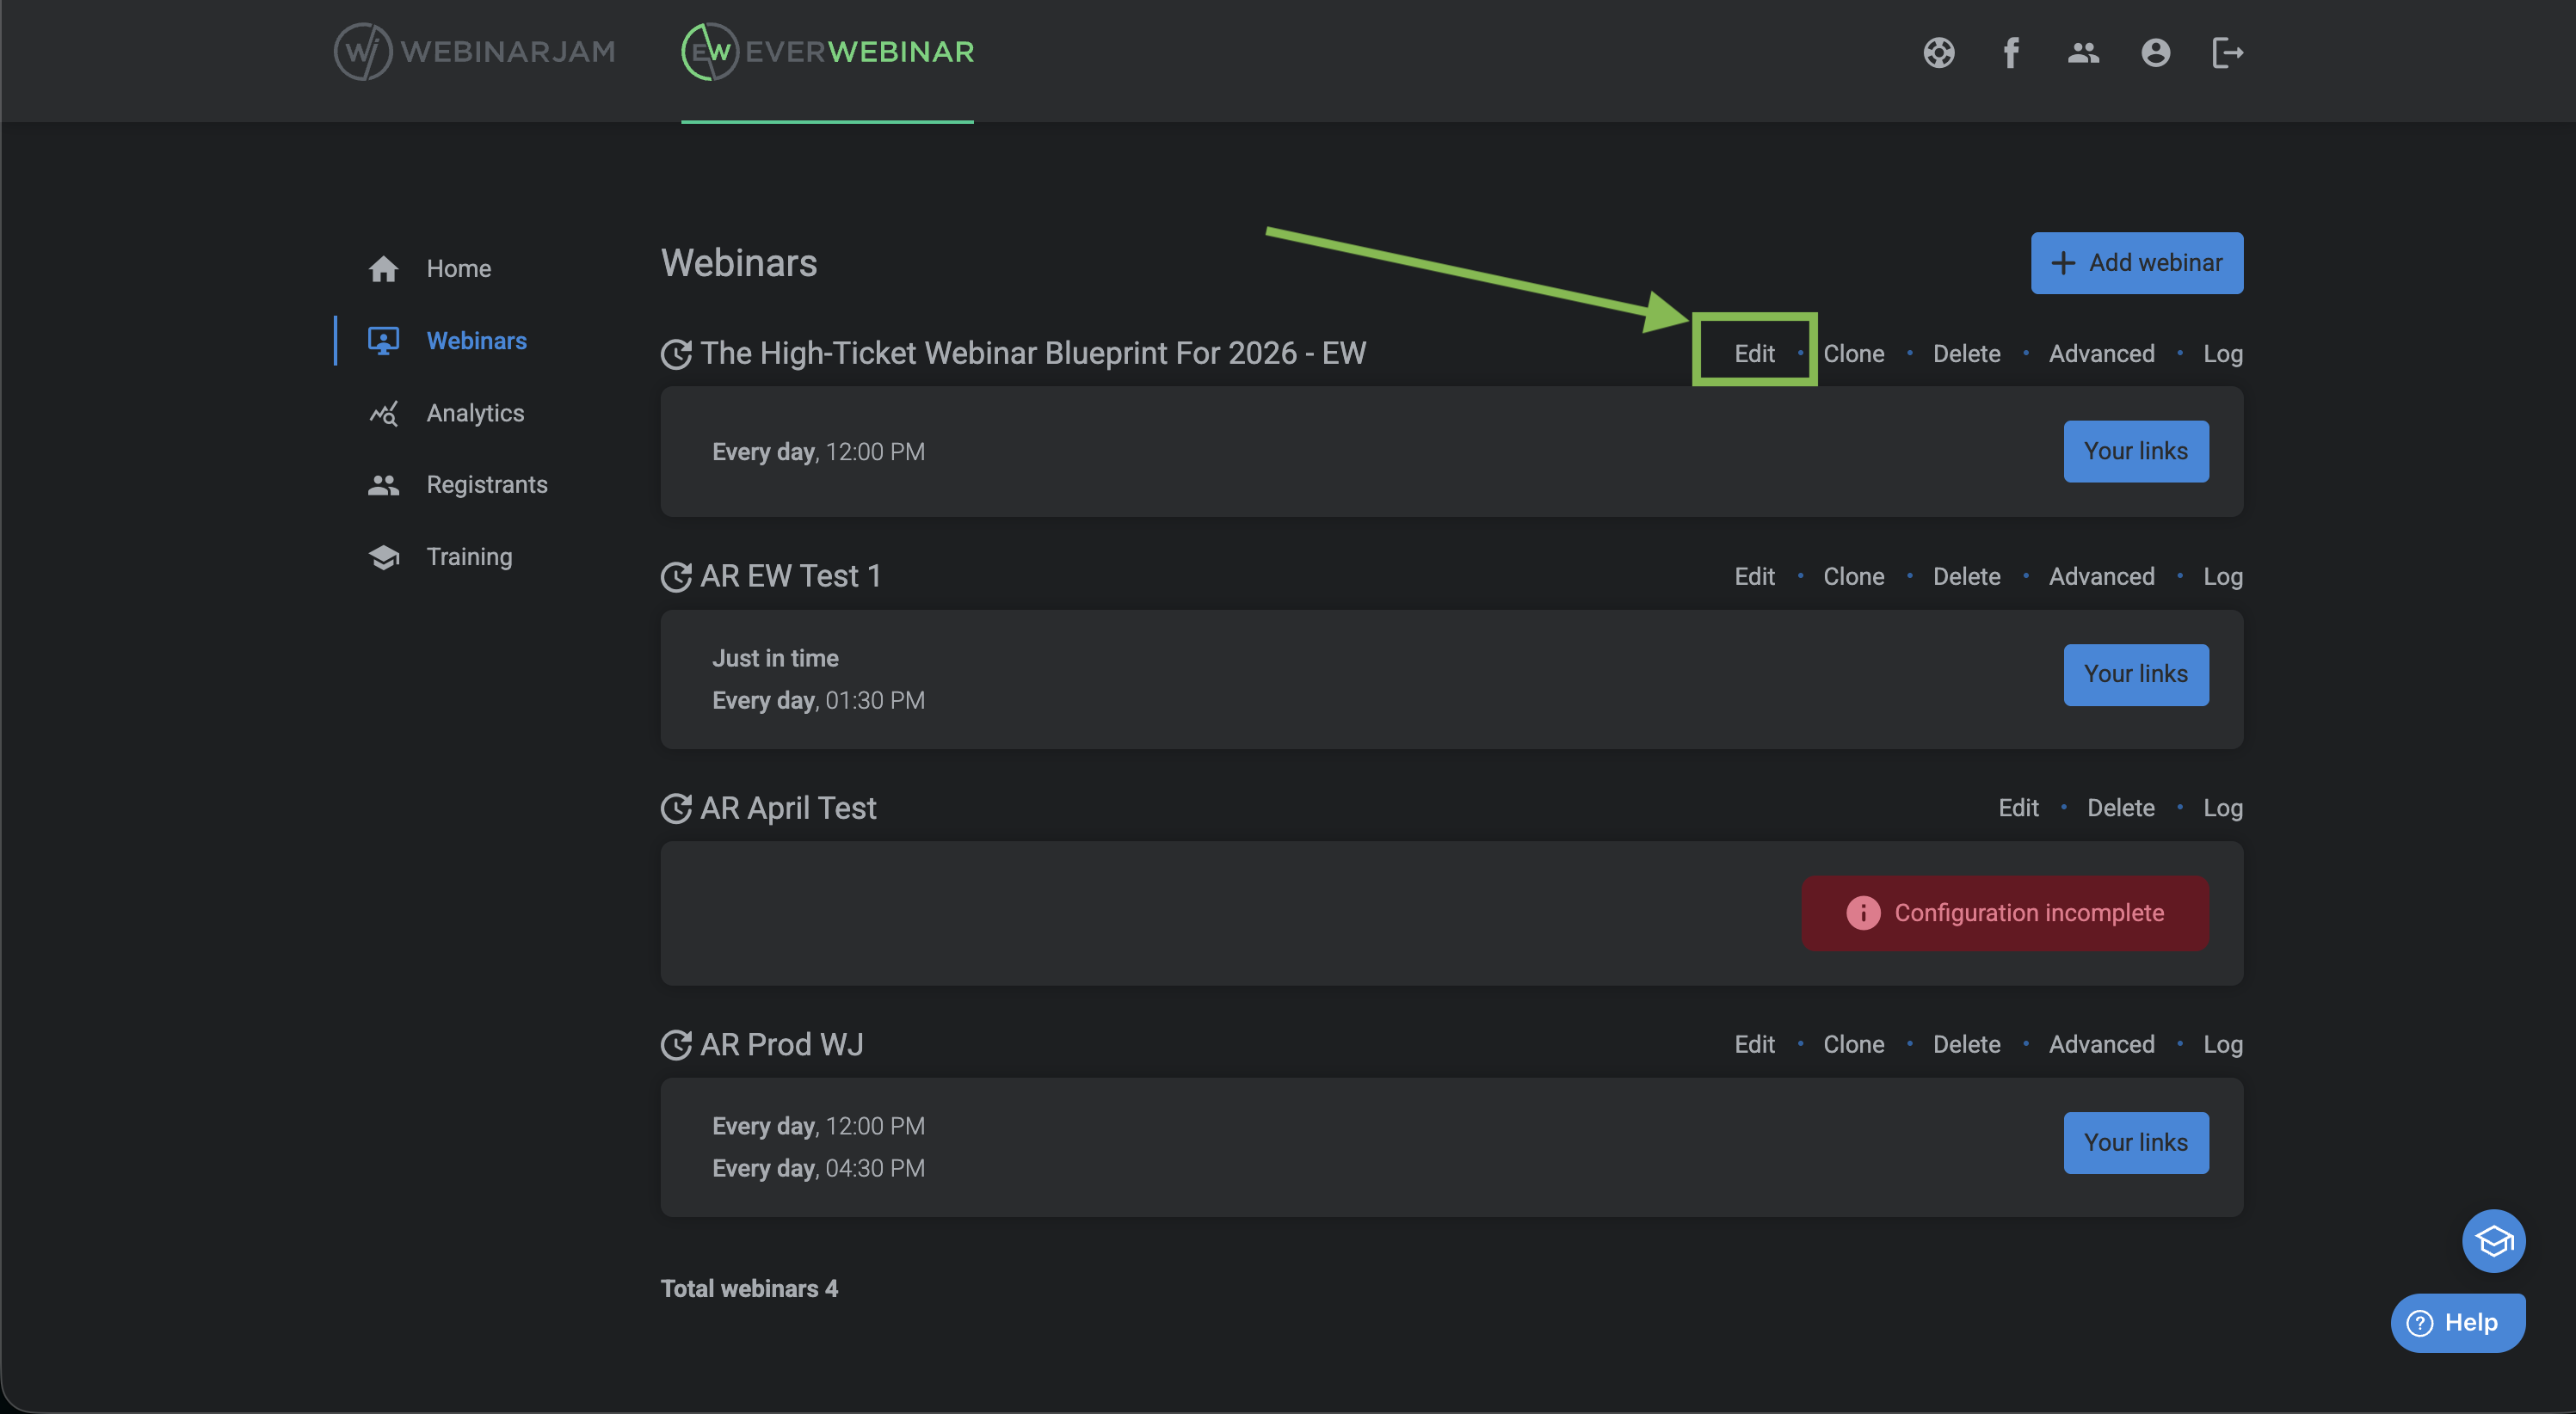Delete the AR Prod WJ webinar
The image size is (2576, 1414).
tap(1966, 1045)
